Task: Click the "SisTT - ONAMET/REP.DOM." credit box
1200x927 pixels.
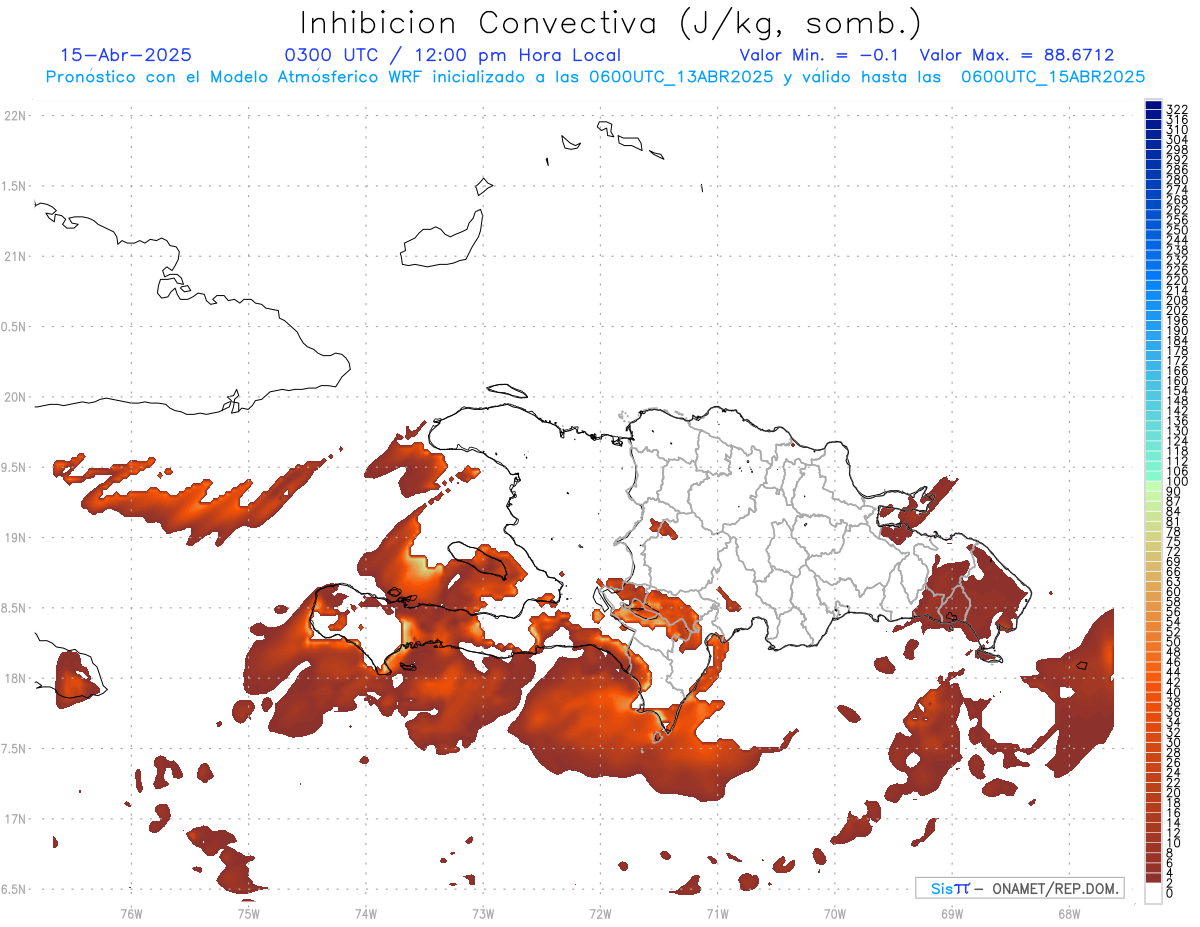Action: 1019,888
